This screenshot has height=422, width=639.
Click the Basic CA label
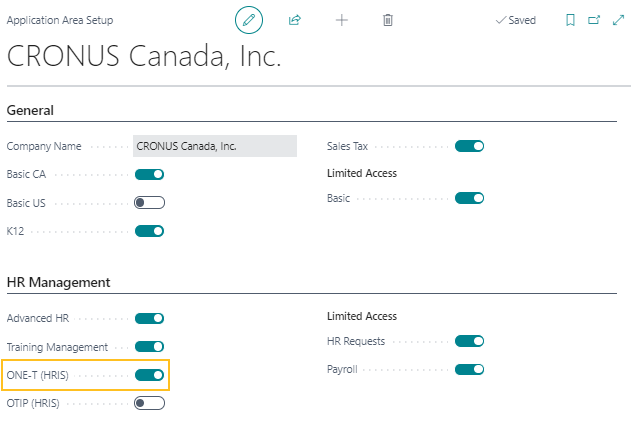point(26,174)
